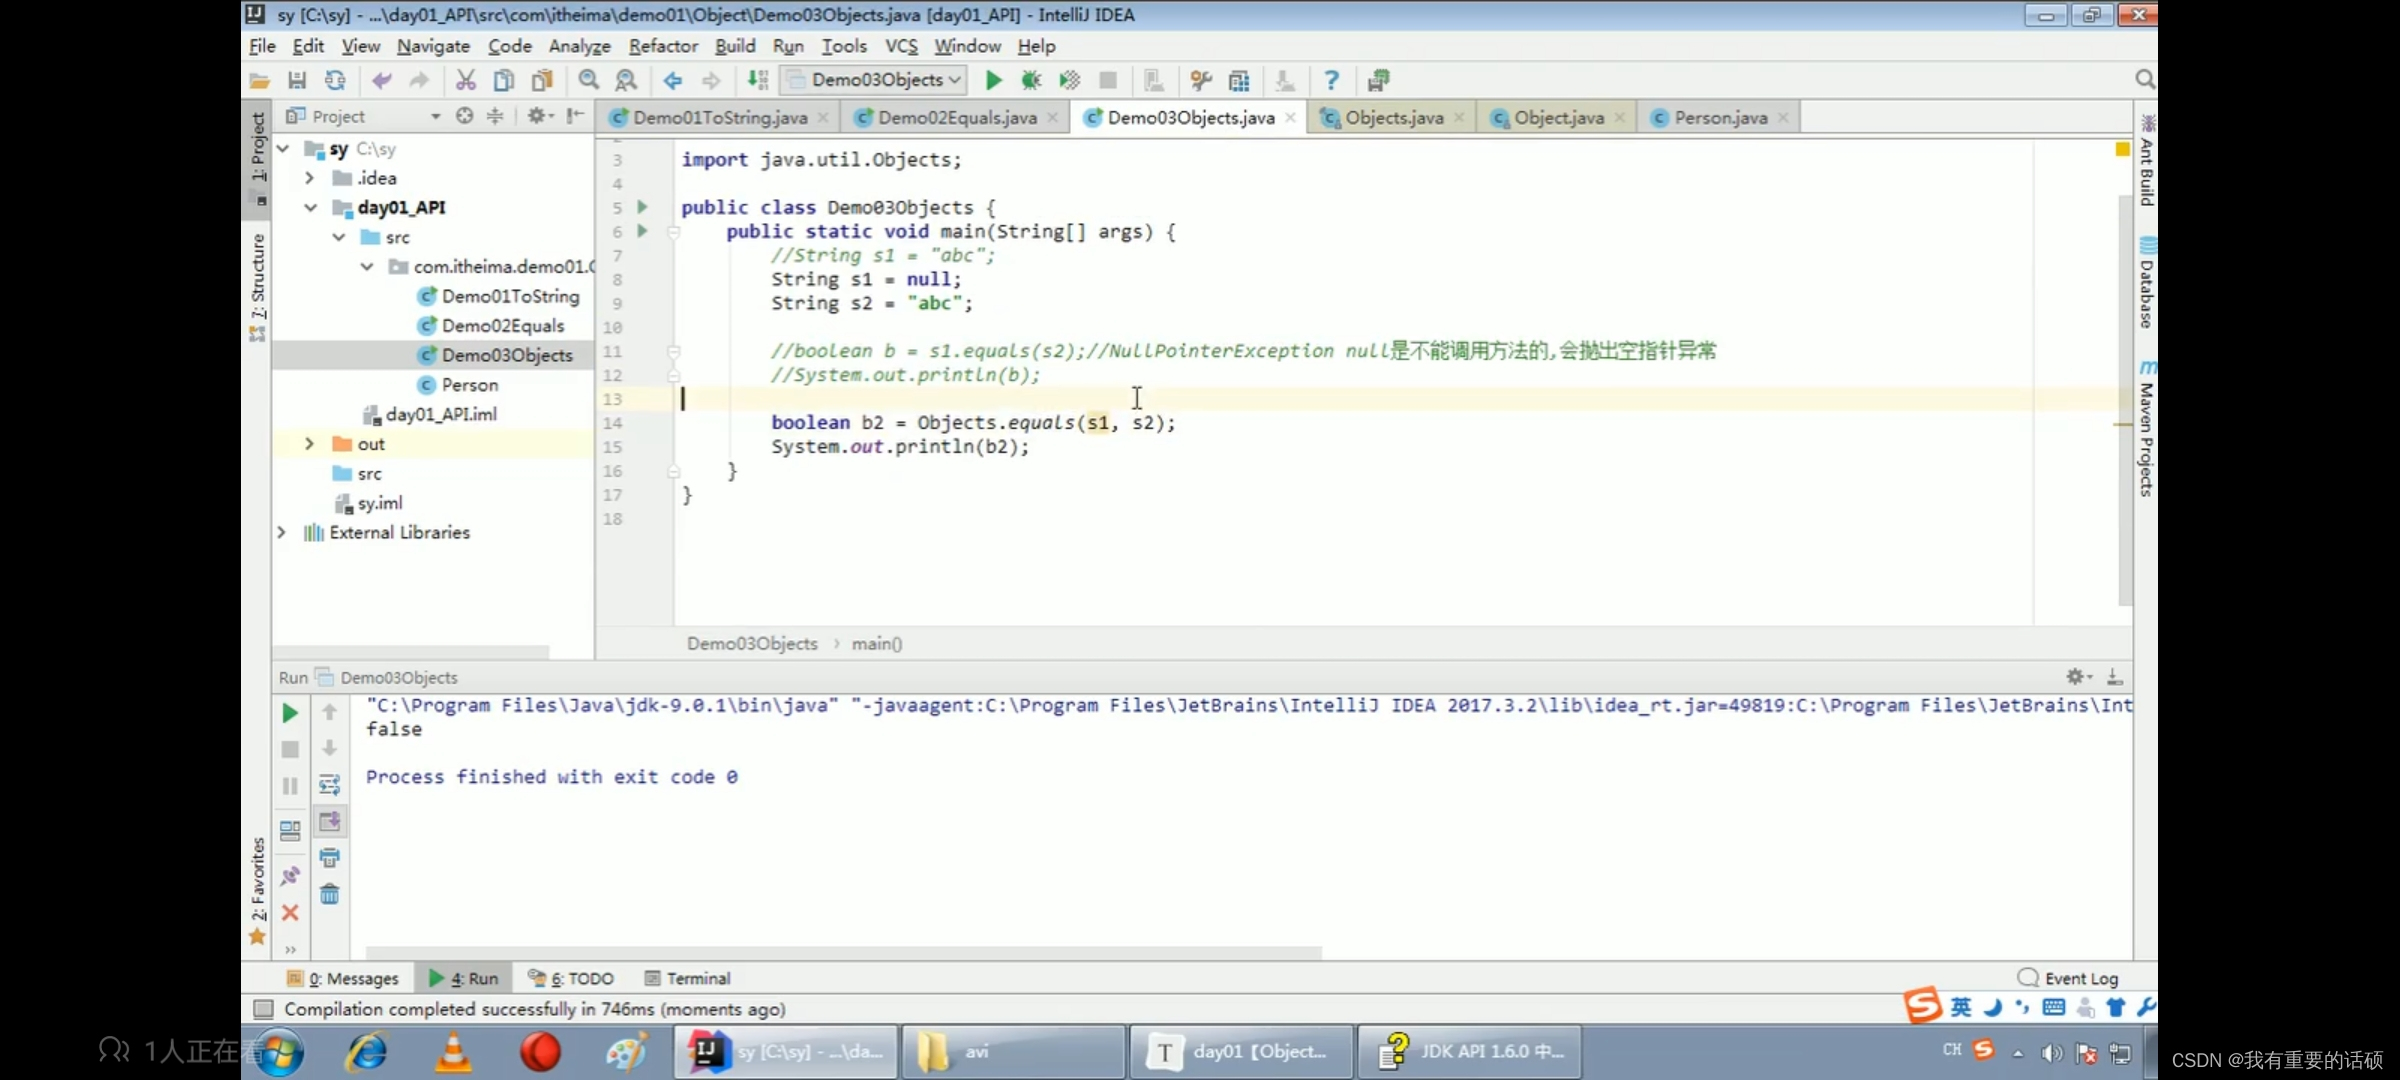Clear output with the trash icon
Image resolution: width=2400 pixels, height=1080 pixels.
(329, 895)
